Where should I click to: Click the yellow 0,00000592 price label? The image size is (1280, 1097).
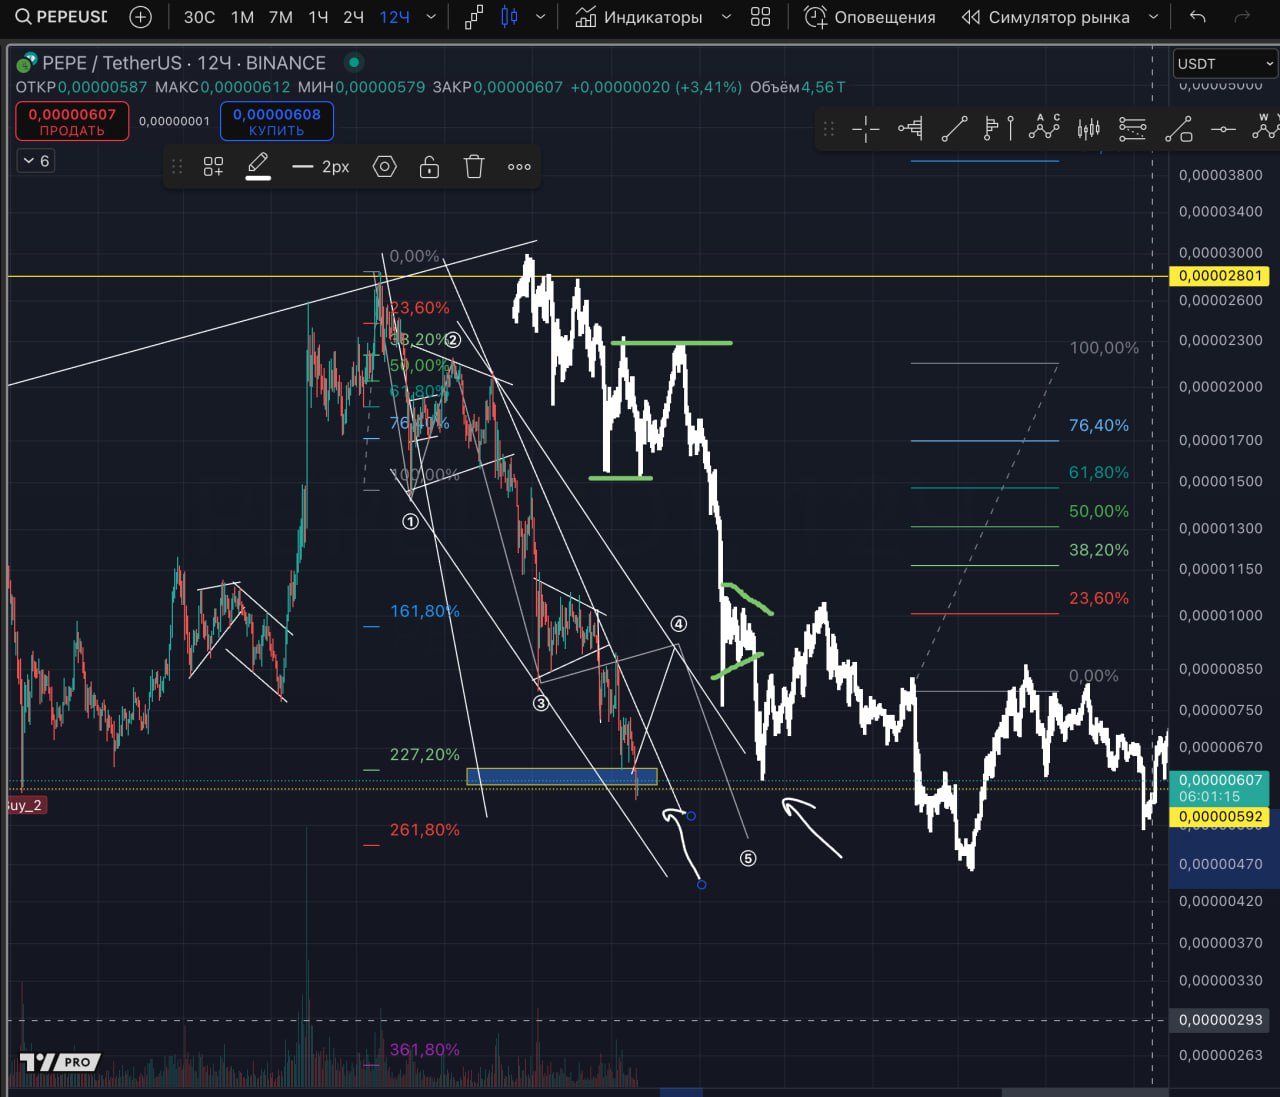tap(1219, 816)
